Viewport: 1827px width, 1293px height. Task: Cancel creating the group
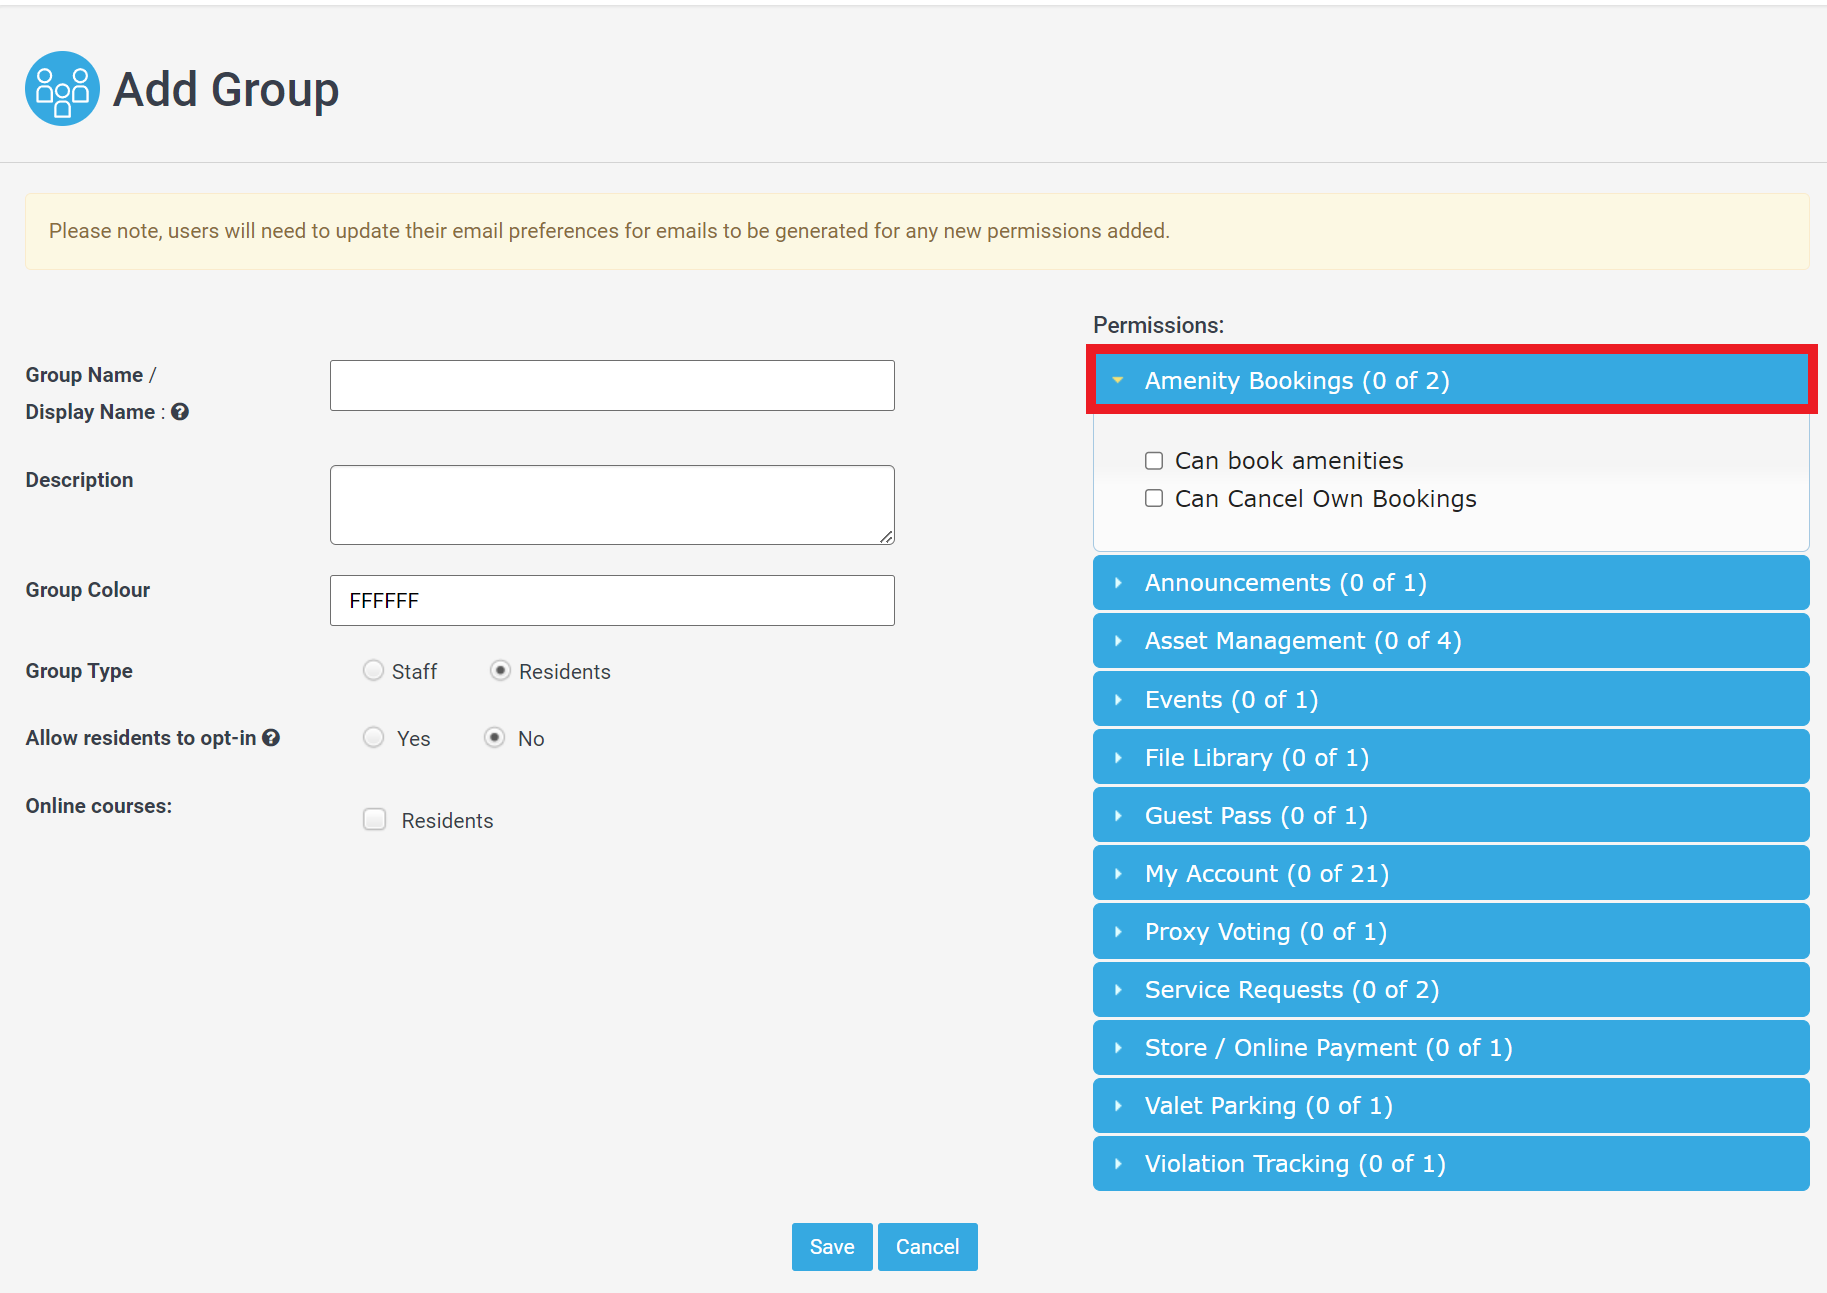tap(926, 1246)
